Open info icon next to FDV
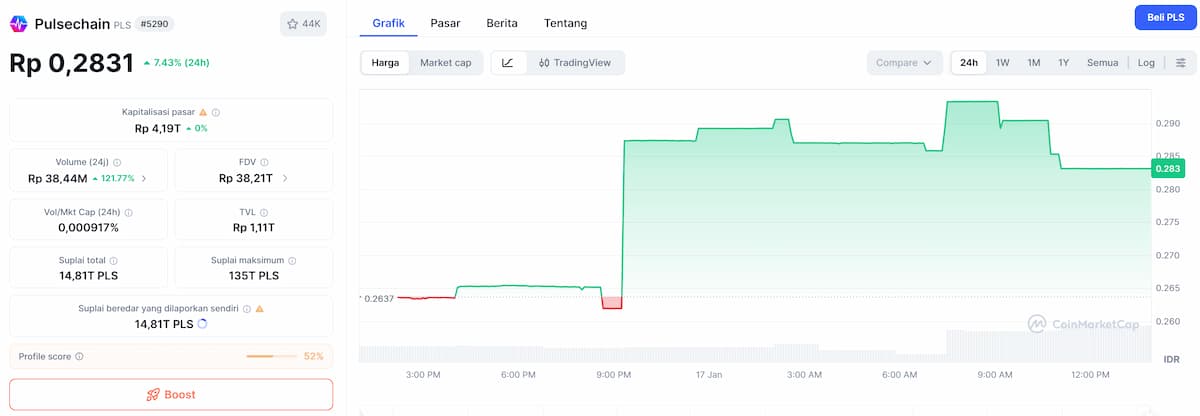 tap(266, 162)
